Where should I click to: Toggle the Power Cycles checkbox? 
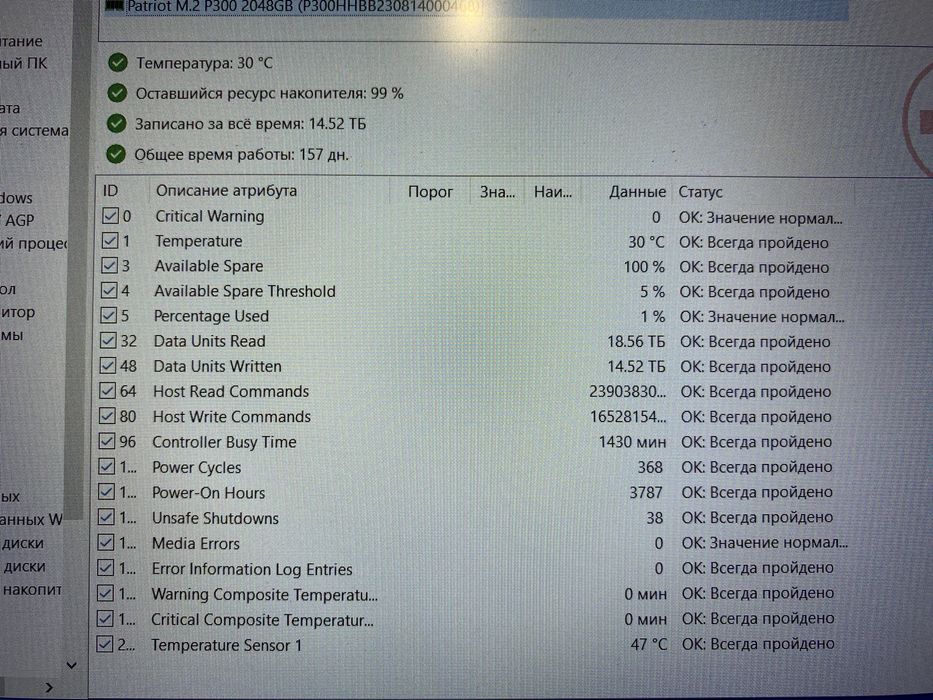[x=107, y=466]
